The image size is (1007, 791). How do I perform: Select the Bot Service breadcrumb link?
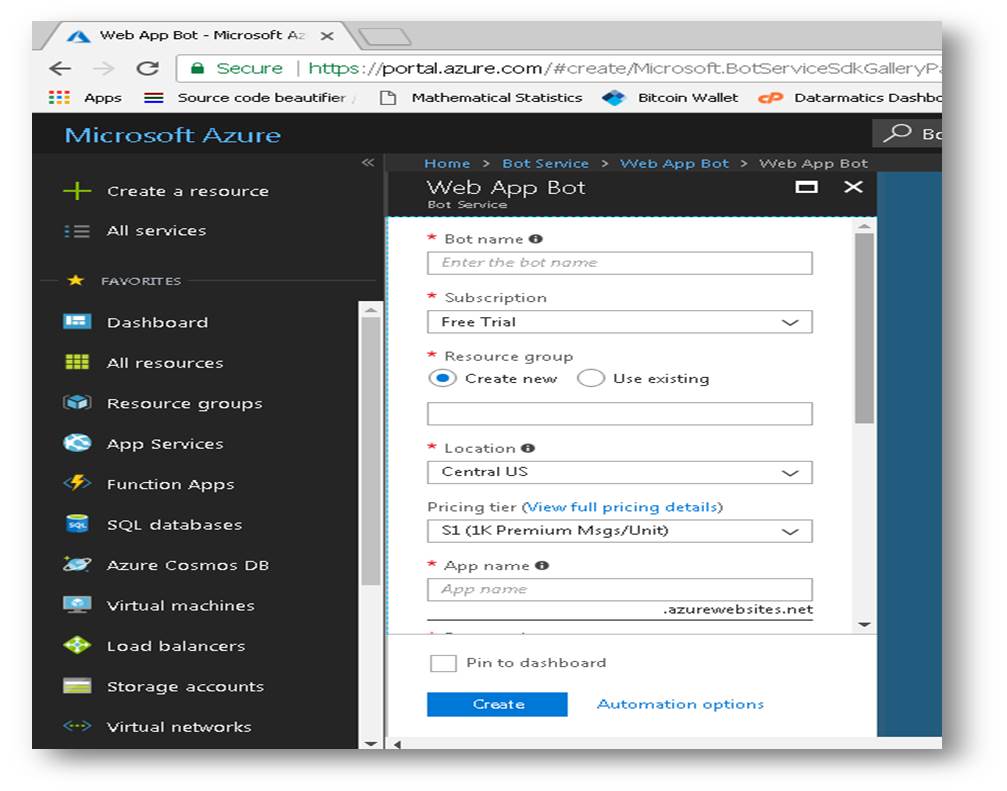(x=545, y=163)
